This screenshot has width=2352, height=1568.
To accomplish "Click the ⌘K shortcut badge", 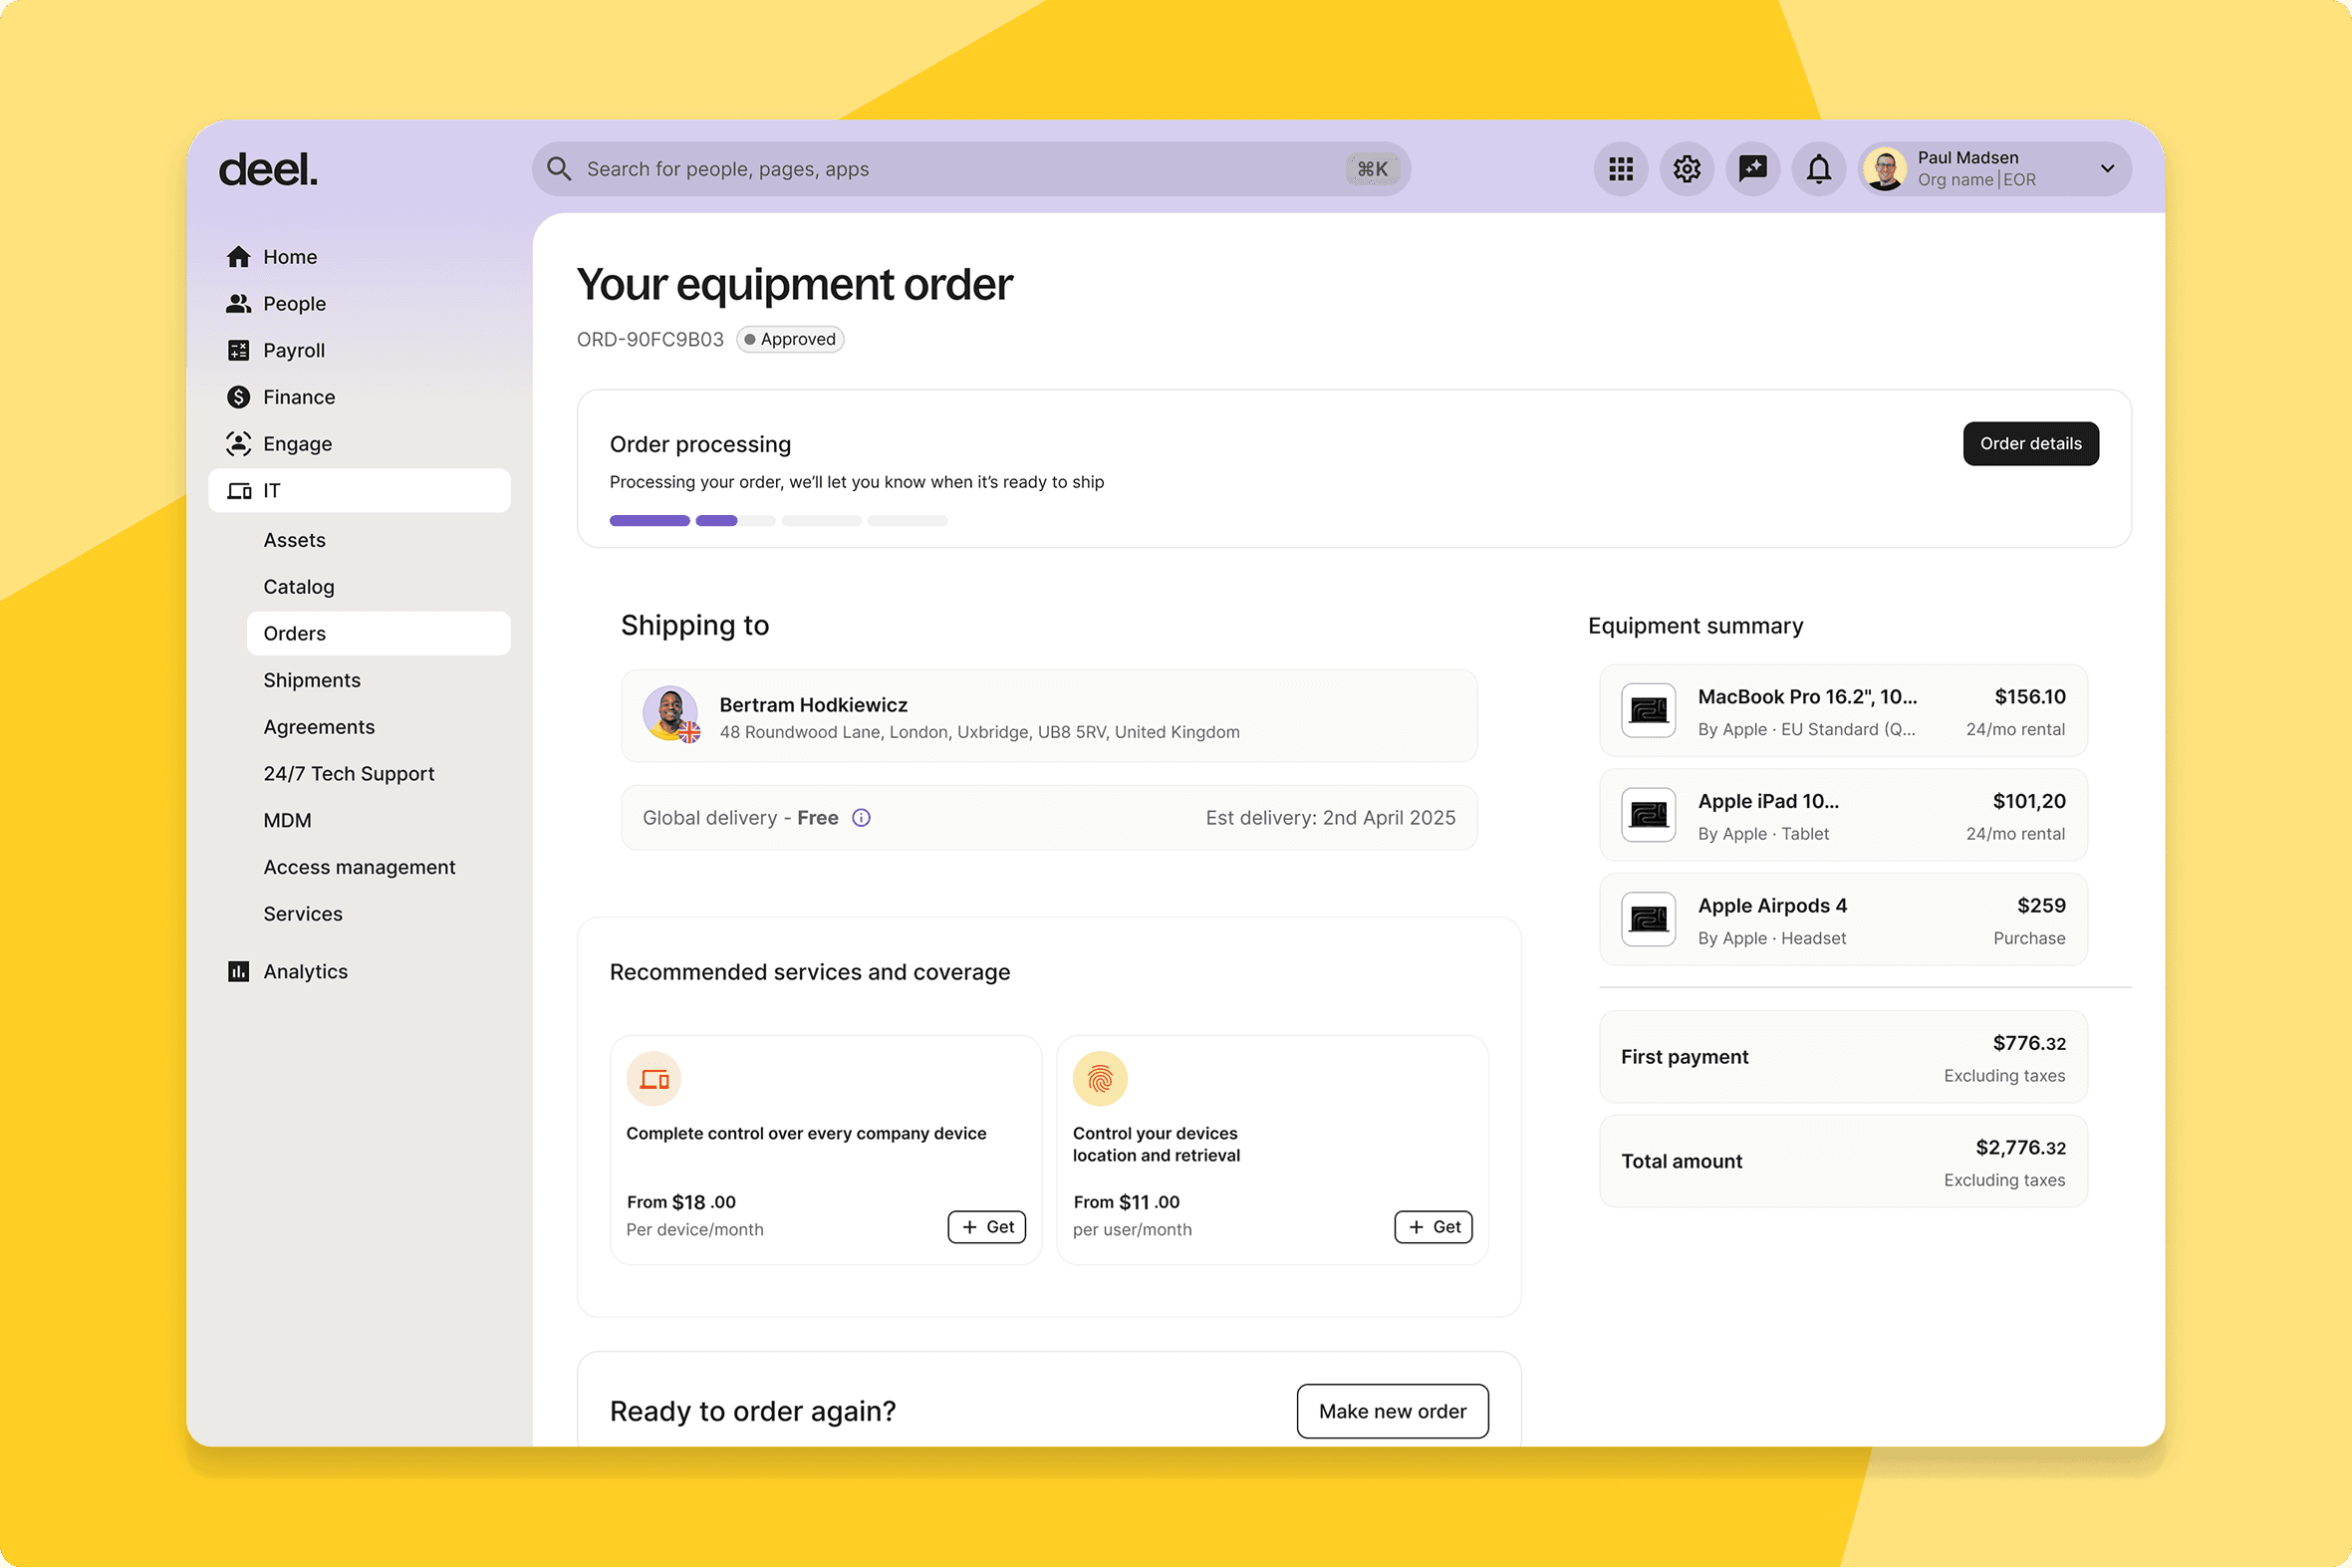I will 1372,169.
